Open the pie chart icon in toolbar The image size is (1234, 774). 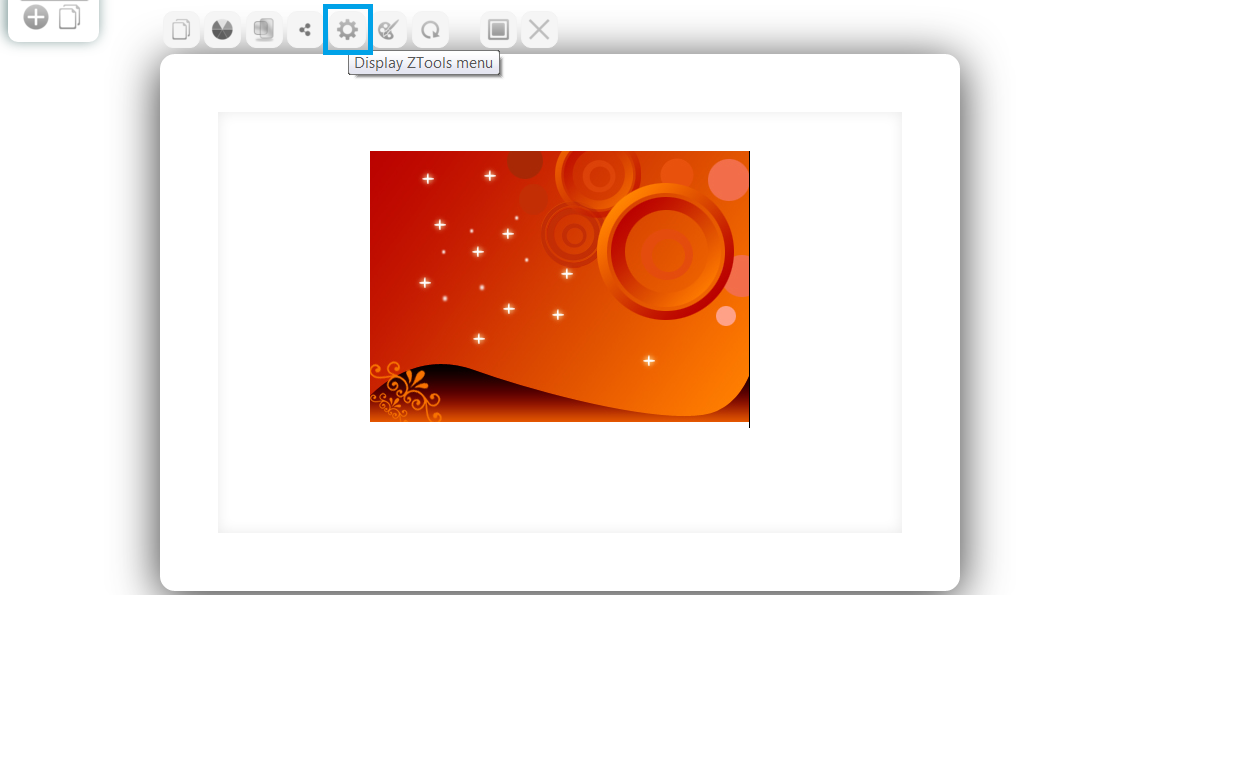click(222, 30)
